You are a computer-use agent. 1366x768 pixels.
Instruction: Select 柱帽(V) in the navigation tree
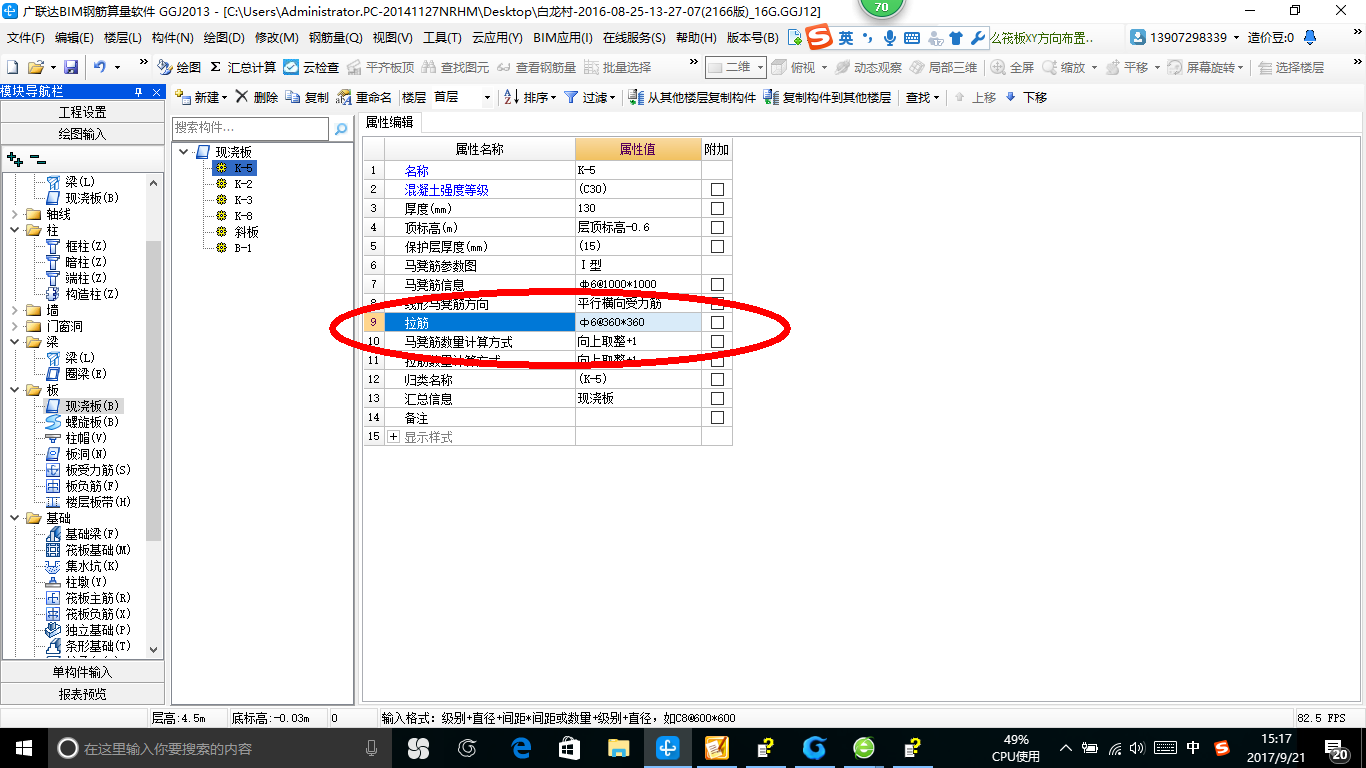coord(86,438)
